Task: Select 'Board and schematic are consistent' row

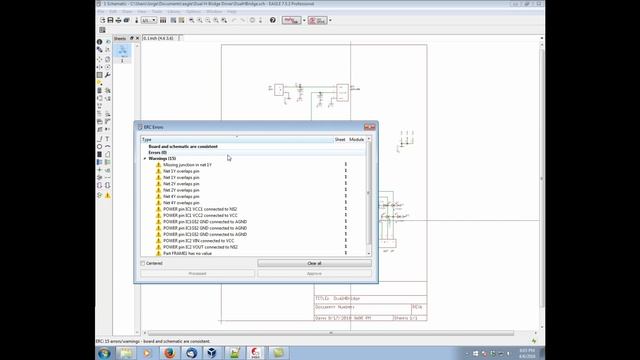Action: [183, 146]
